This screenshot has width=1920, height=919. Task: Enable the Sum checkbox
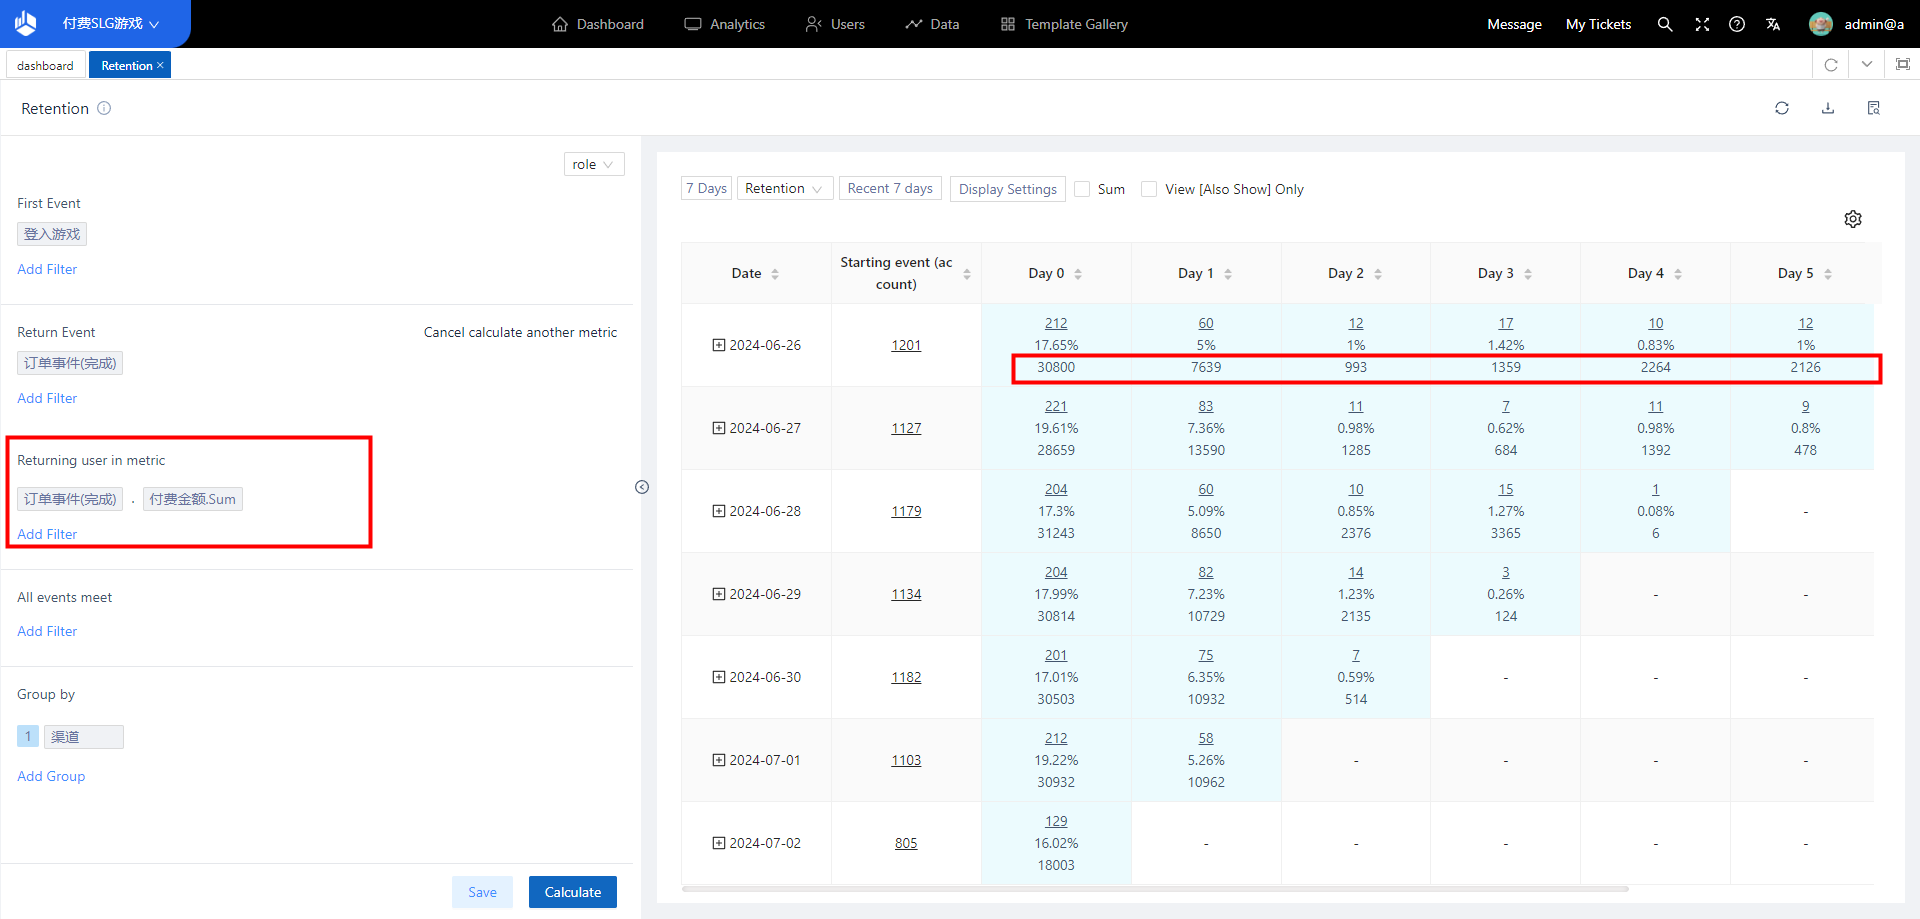click(1082, 189)
